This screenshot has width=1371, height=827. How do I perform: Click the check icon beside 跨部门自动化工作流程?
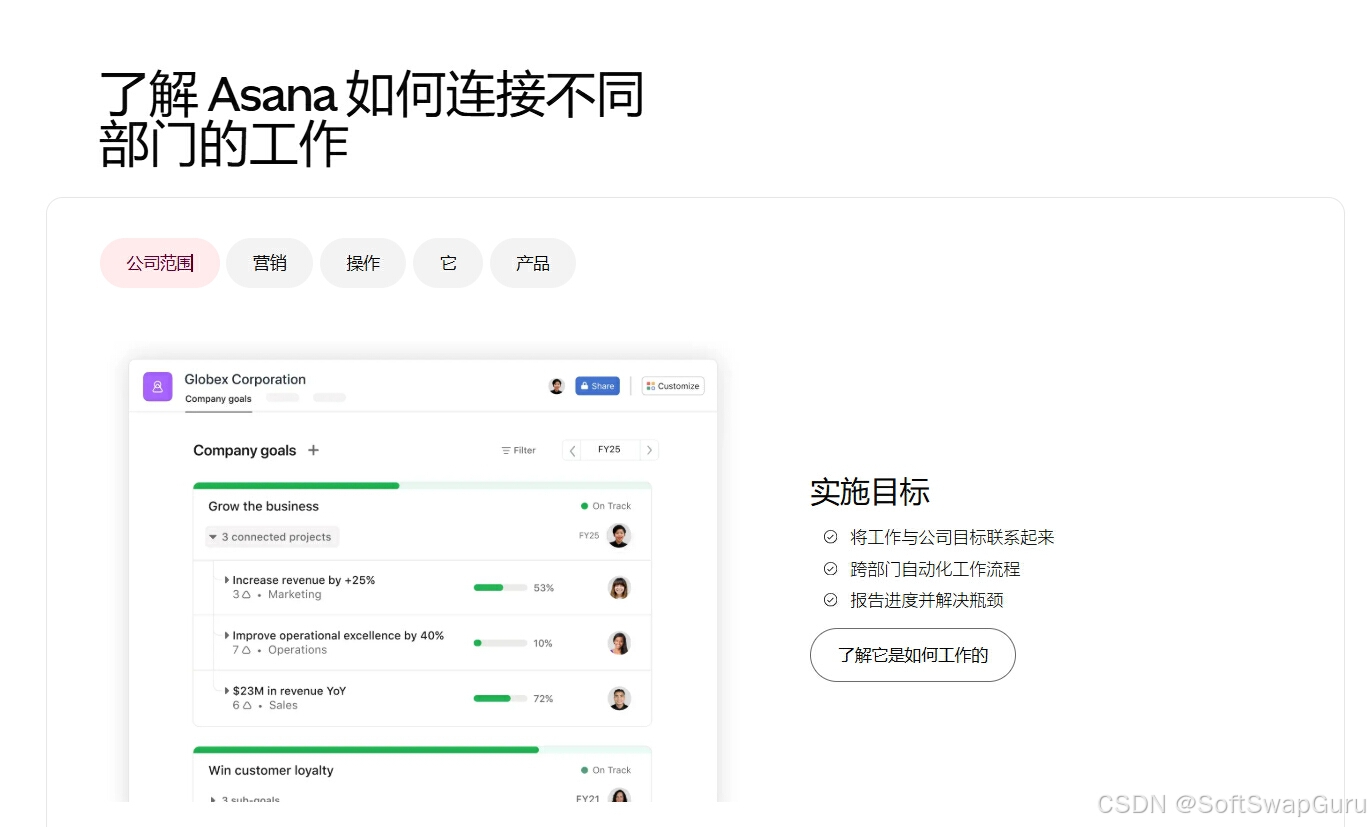830,569
